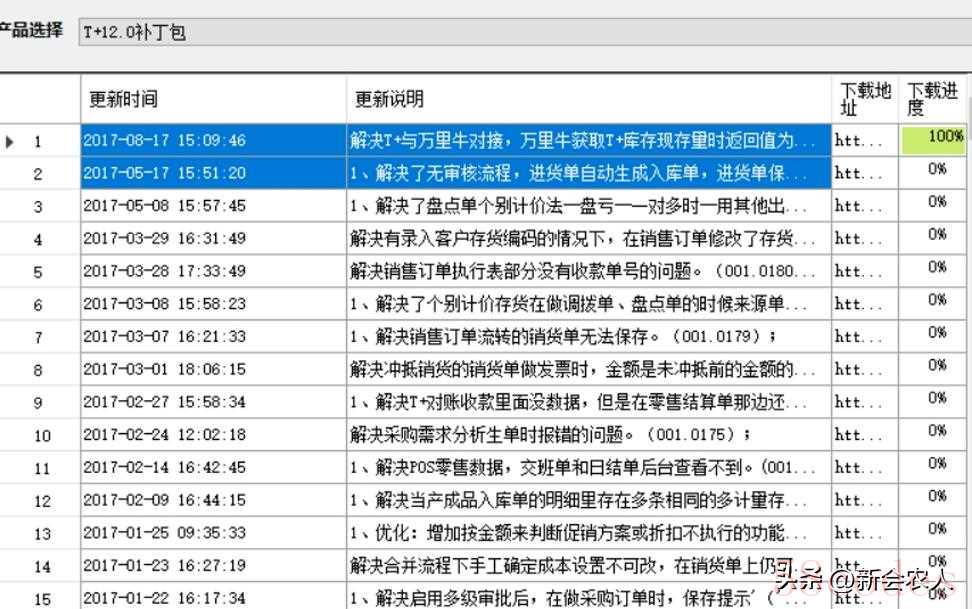Select row header number 7

tap(40, 337)
